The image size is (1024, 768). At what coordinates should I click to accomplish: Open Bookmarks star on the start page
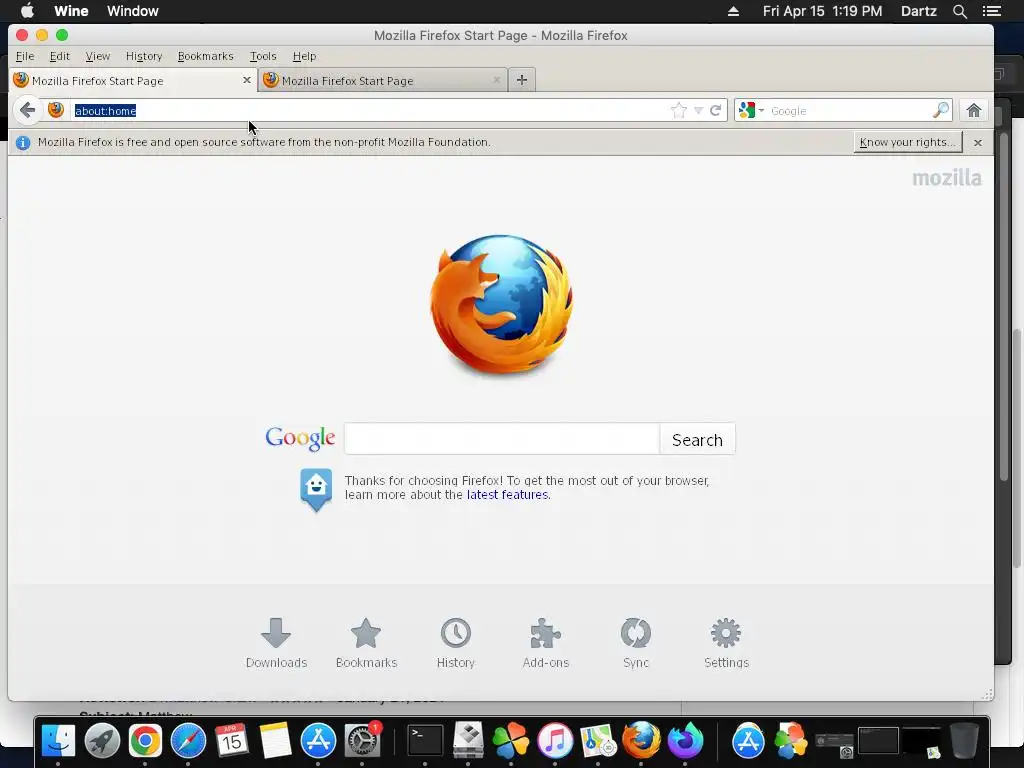click(x=366, y=643)
